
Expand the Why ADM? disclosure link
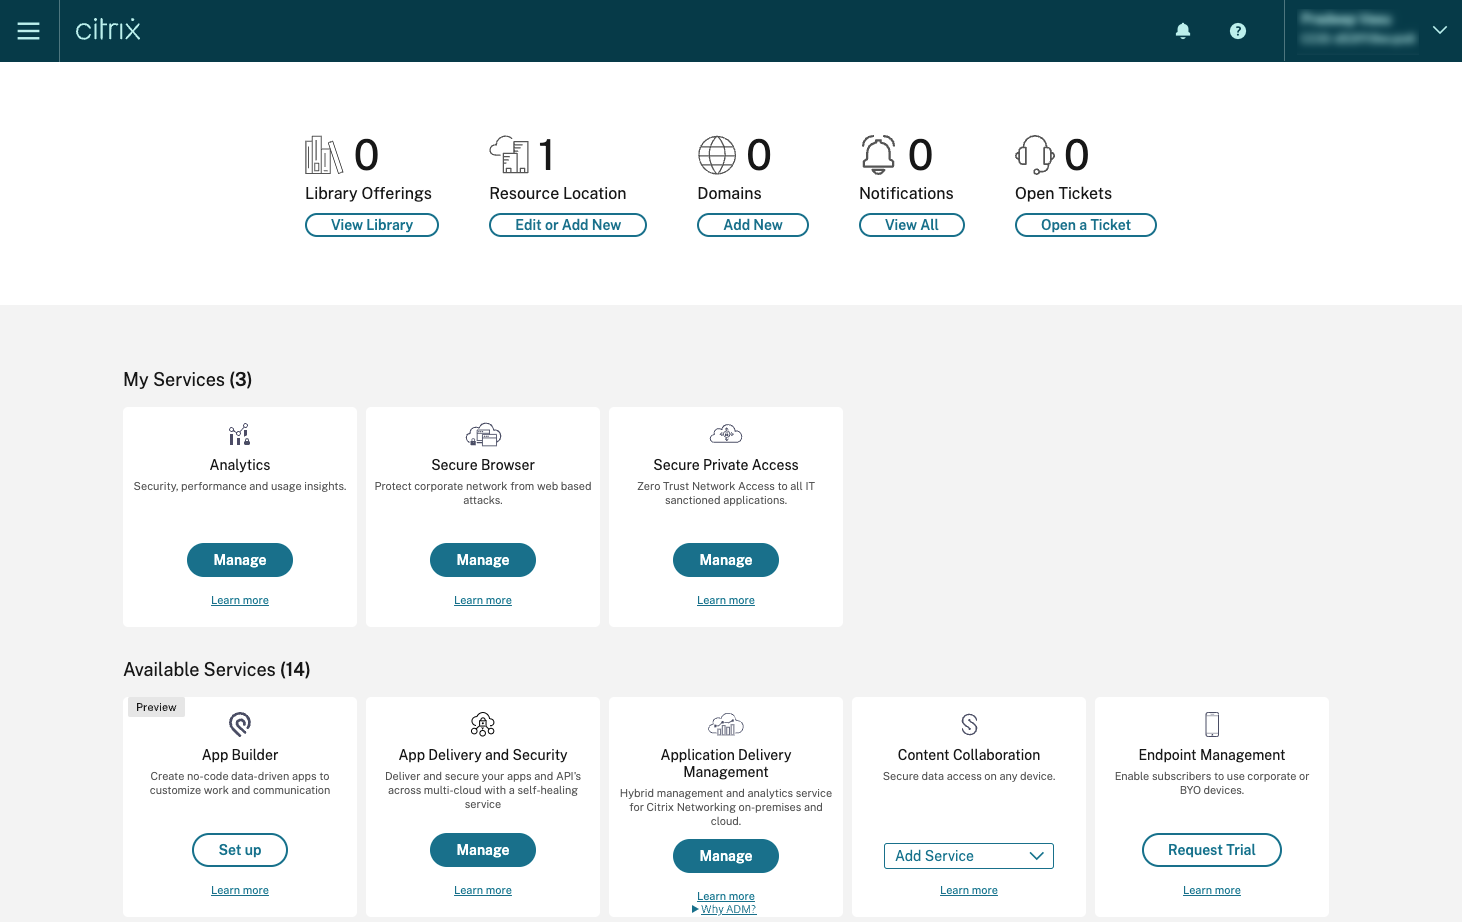(725, 909)
